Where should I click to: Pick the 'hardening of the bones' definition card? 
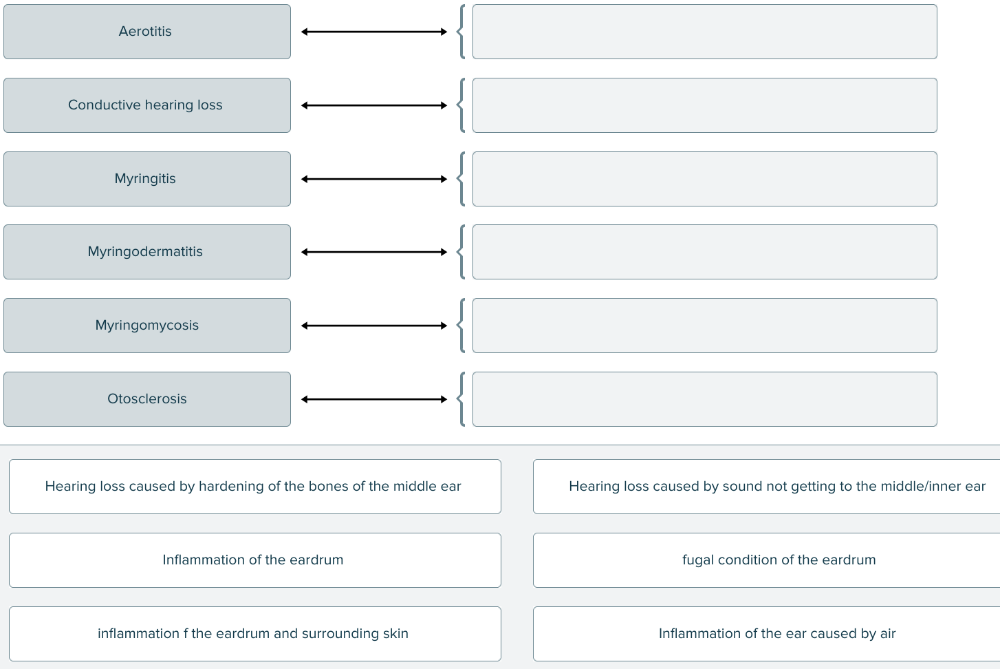[254, 487]
